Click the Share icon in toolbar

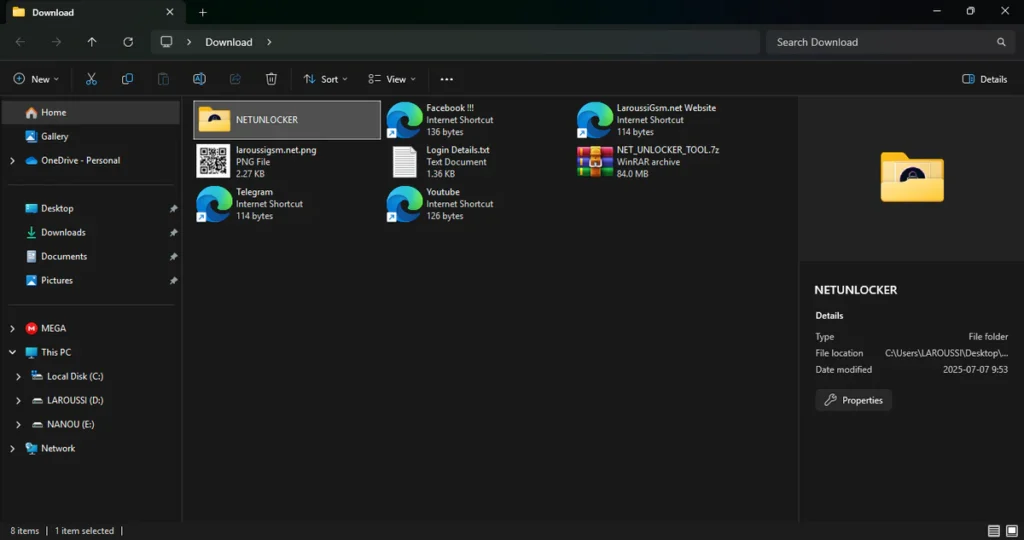coord(235,79)
